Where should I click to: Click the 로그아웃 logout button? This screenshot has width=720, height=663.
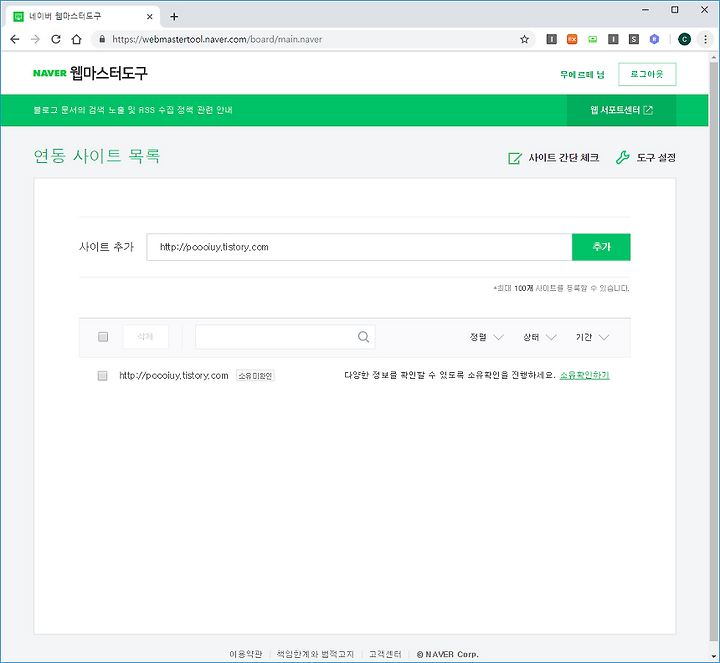point(647,74)
